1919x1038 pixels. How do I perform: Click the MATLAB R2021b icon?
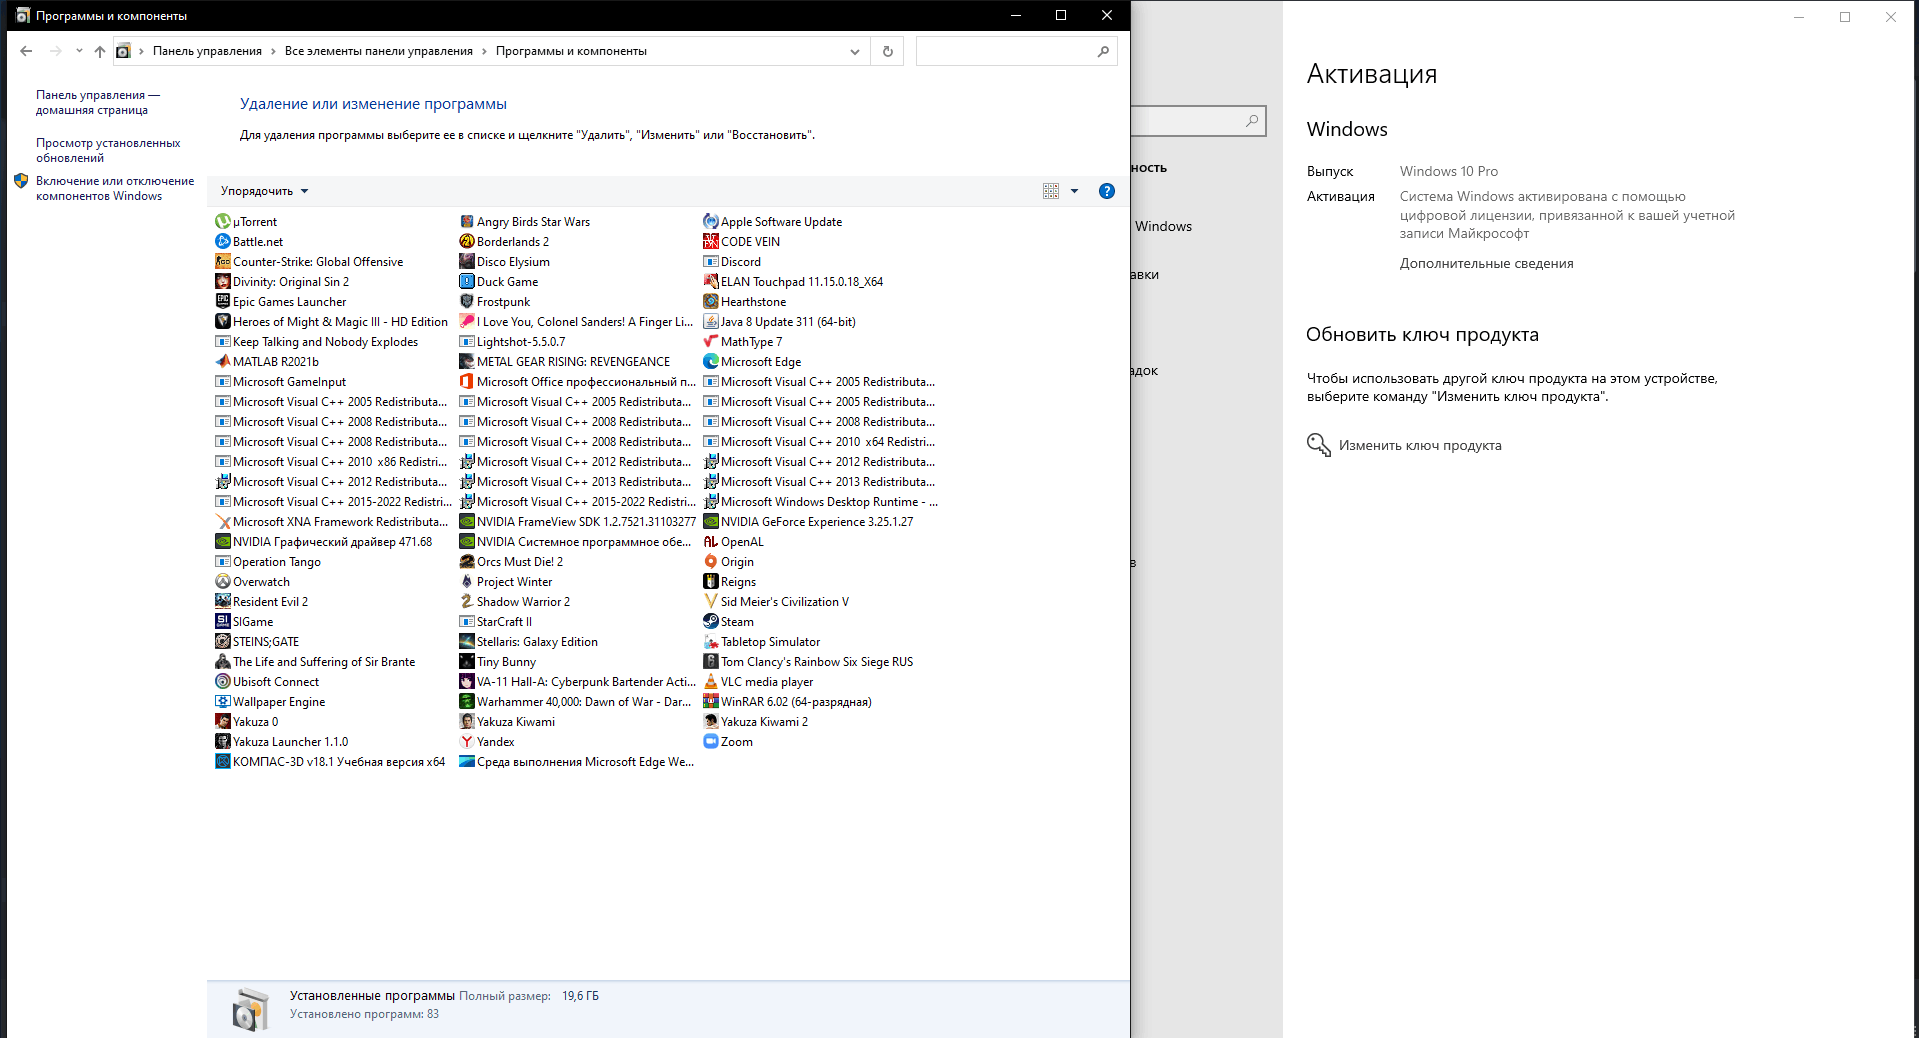point(223,362)
